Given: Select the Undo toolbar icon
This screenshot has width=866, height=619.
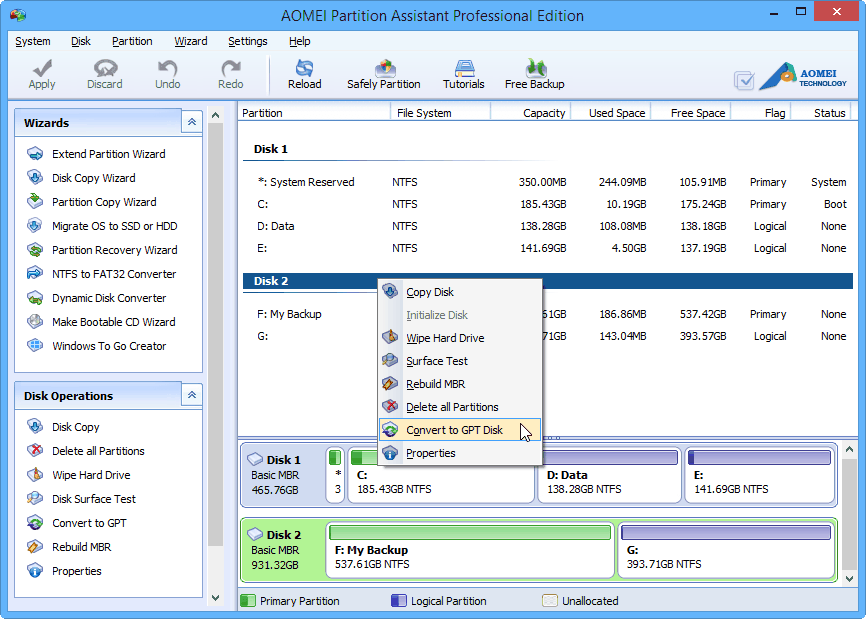Looking at the screenshot, I should [167, 73].
